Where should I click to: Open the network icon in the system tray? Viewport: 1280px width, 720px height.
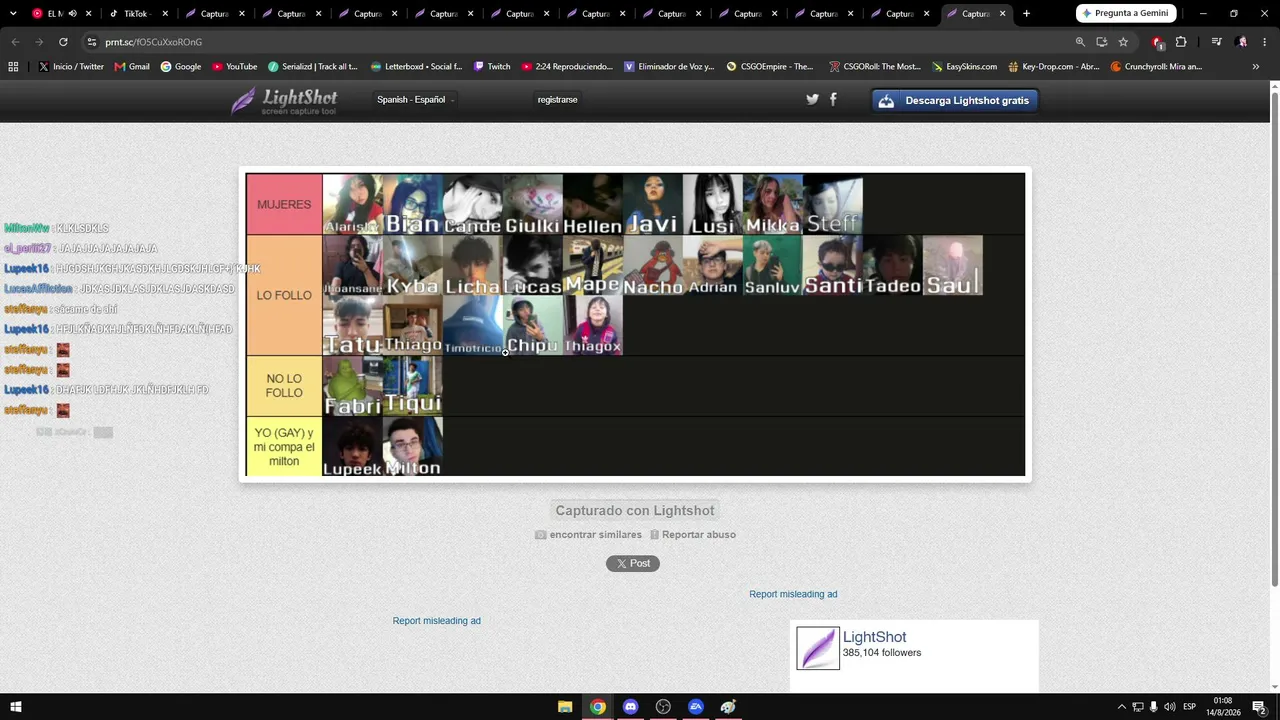[x=1138, y=707]
